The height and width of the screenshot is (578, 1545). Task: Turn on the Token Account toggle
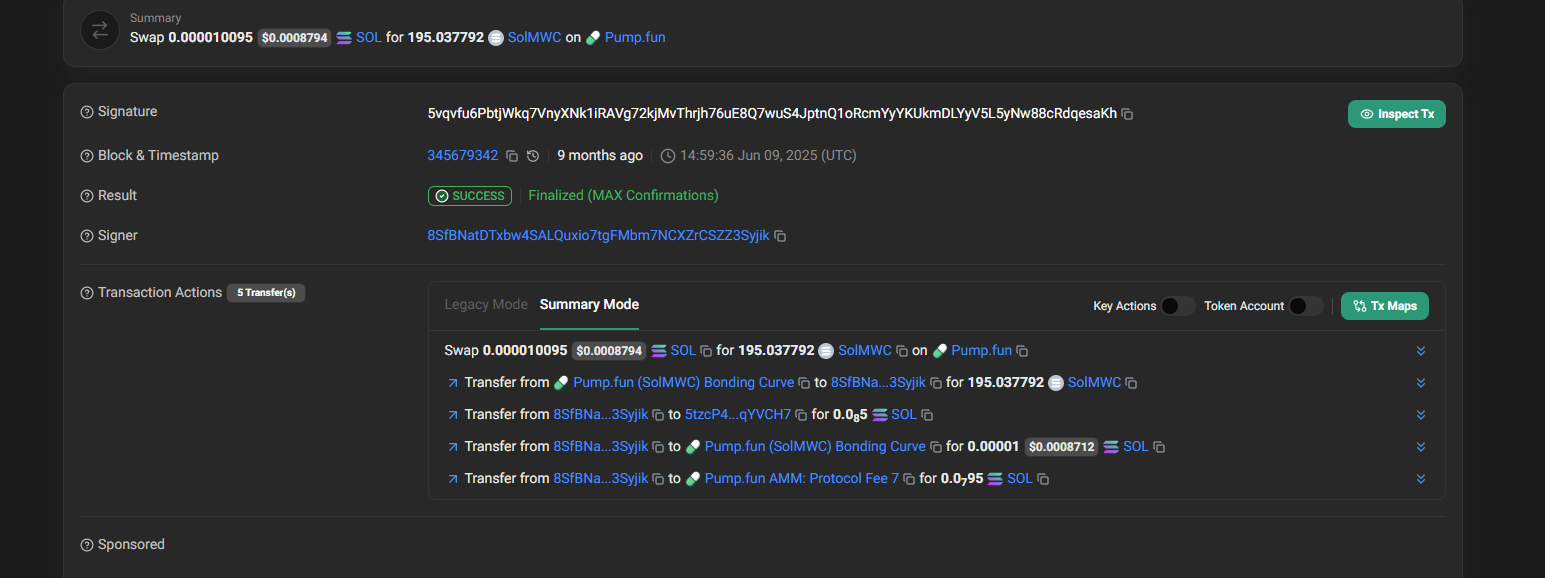click(1306, 306)
